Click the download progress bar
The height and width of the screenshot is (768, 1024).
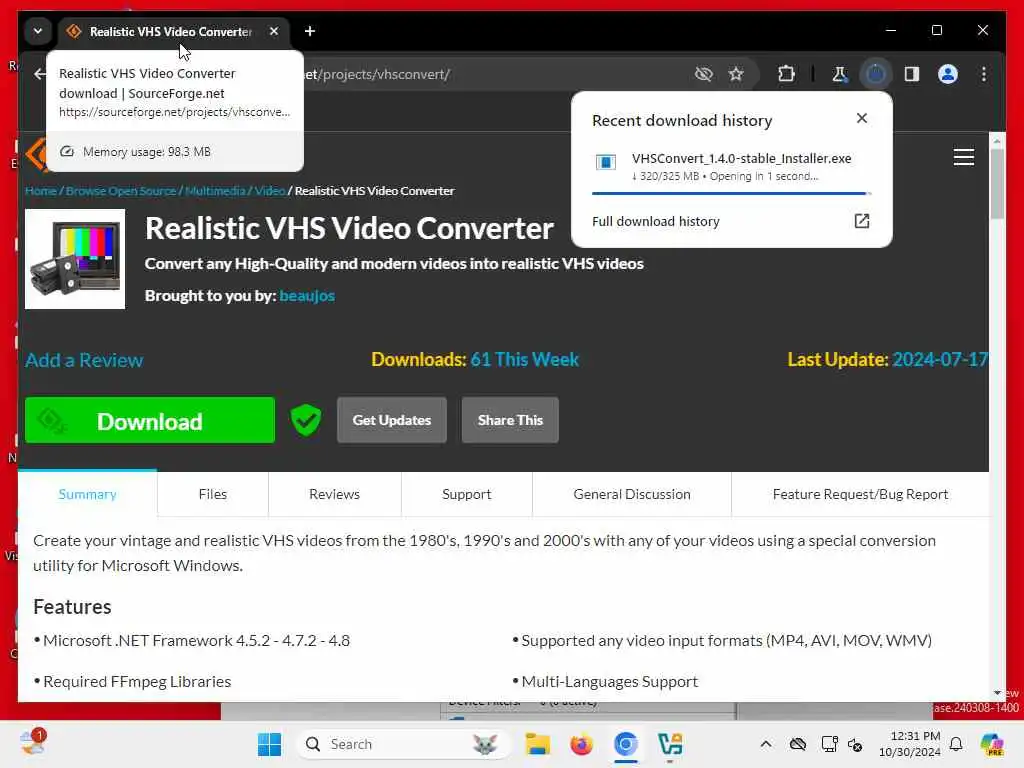click(x=731, y=193)
